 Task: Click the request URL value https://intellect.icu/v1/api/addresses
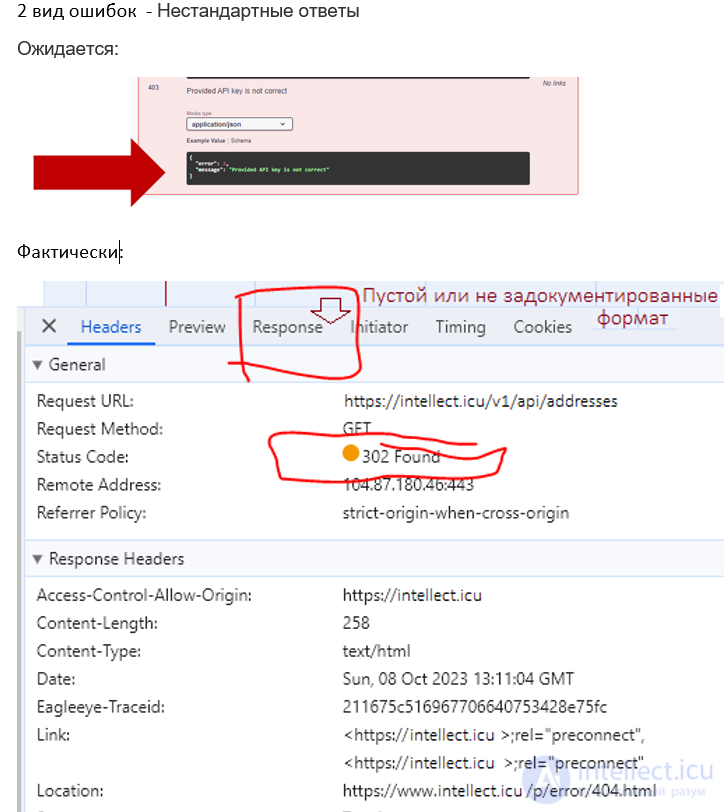(x=481, y=401)
